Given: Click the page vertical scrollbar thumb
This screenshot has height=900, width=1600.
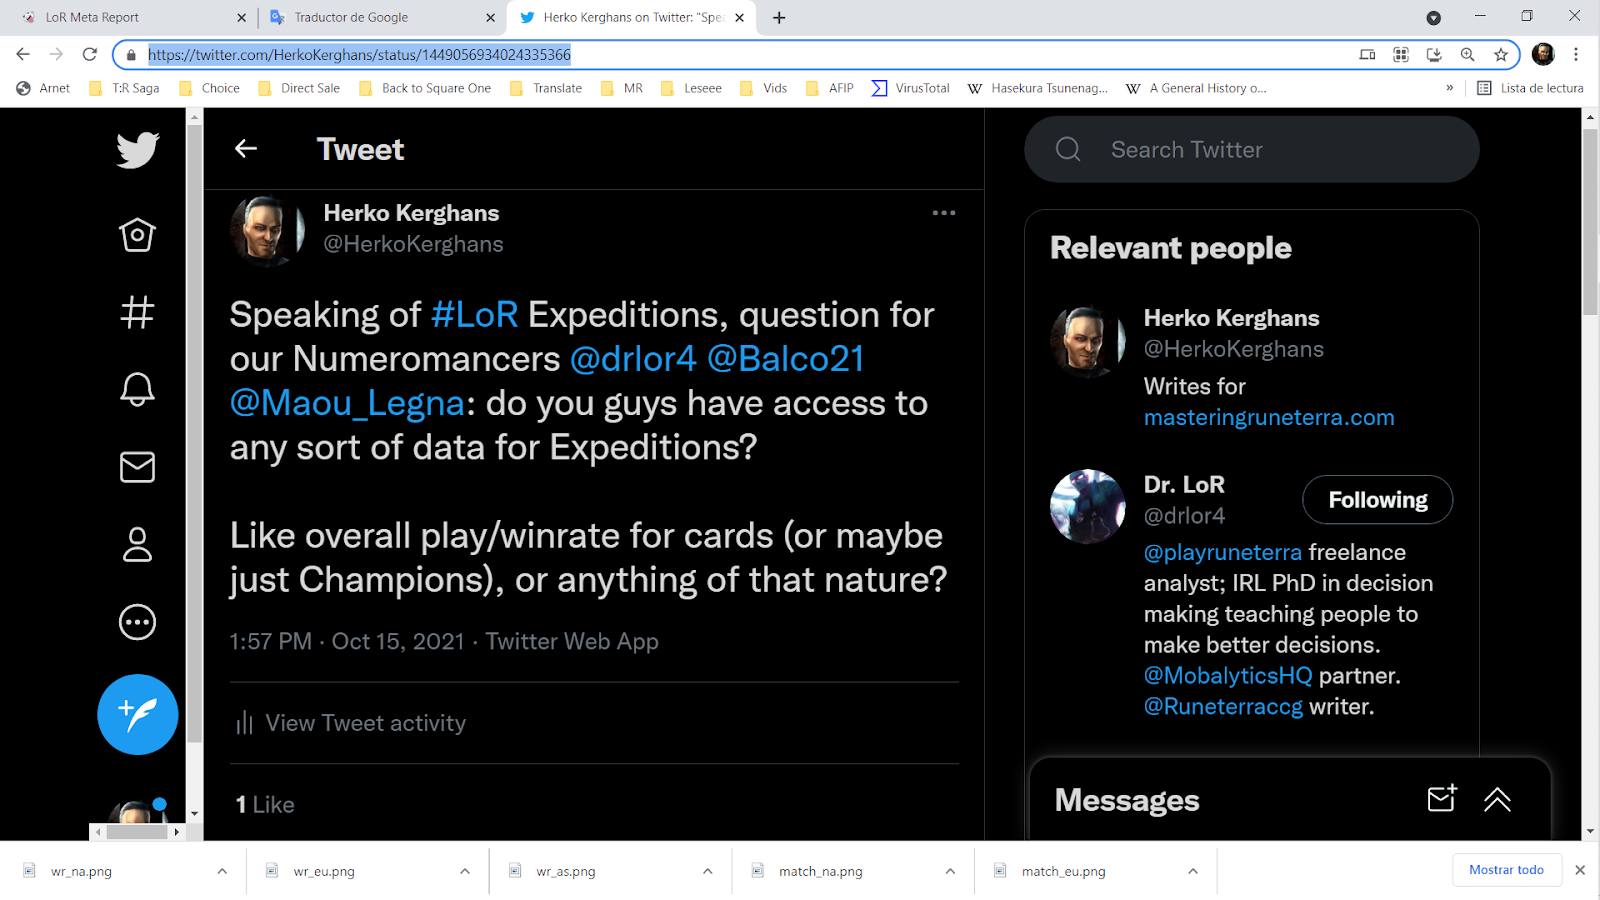Looking at the screenshot, I should (x=1590, y=222).
